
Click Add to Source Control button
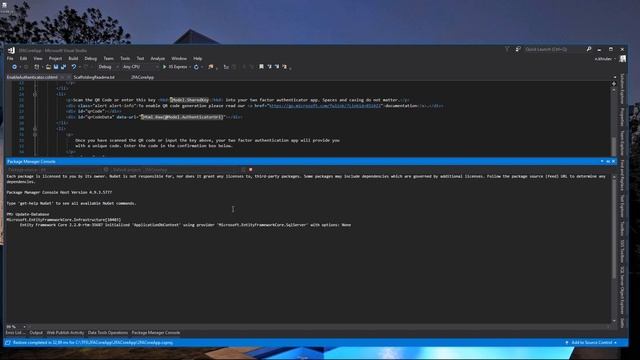coord(591,343)
